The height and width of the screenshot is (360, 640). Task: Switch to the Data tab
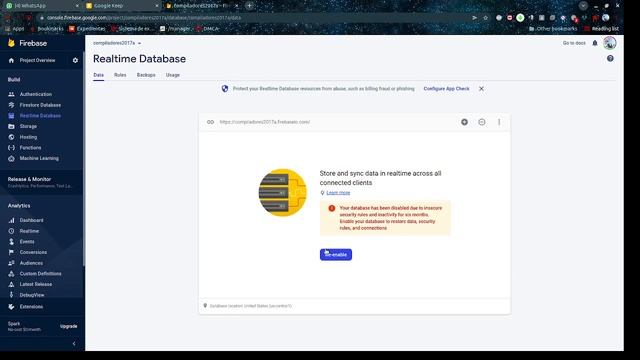pyautogui.click(x=98, y=75)
